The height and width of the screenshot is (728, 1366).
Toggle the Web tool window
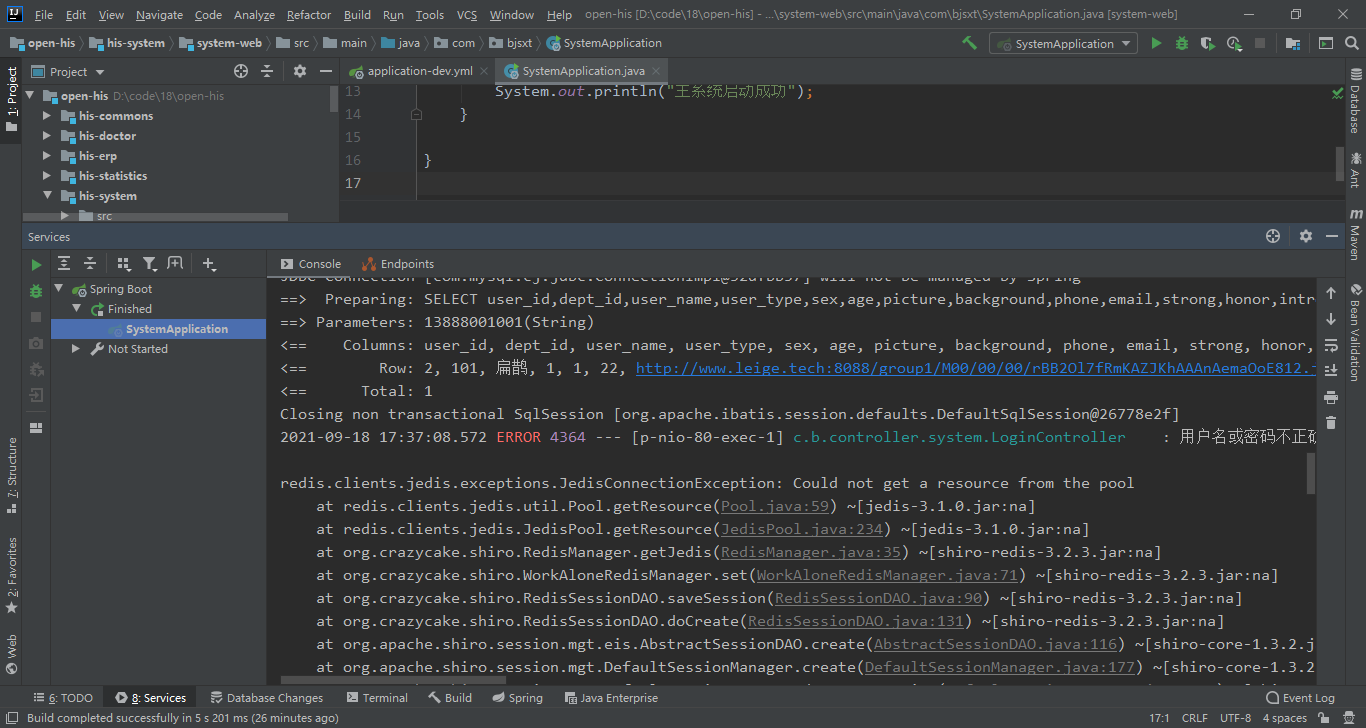11,654
